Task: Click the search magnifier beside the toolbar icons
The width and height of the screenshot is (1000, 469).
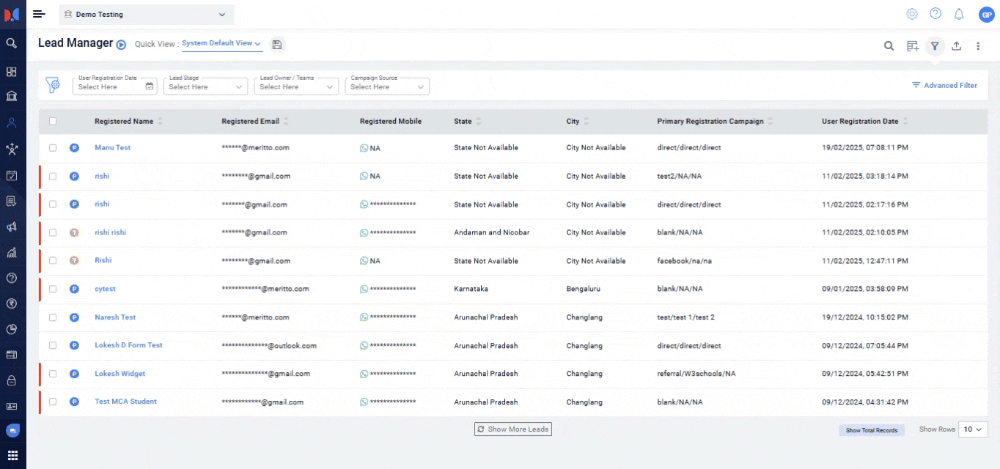Action: coord(888,46)
